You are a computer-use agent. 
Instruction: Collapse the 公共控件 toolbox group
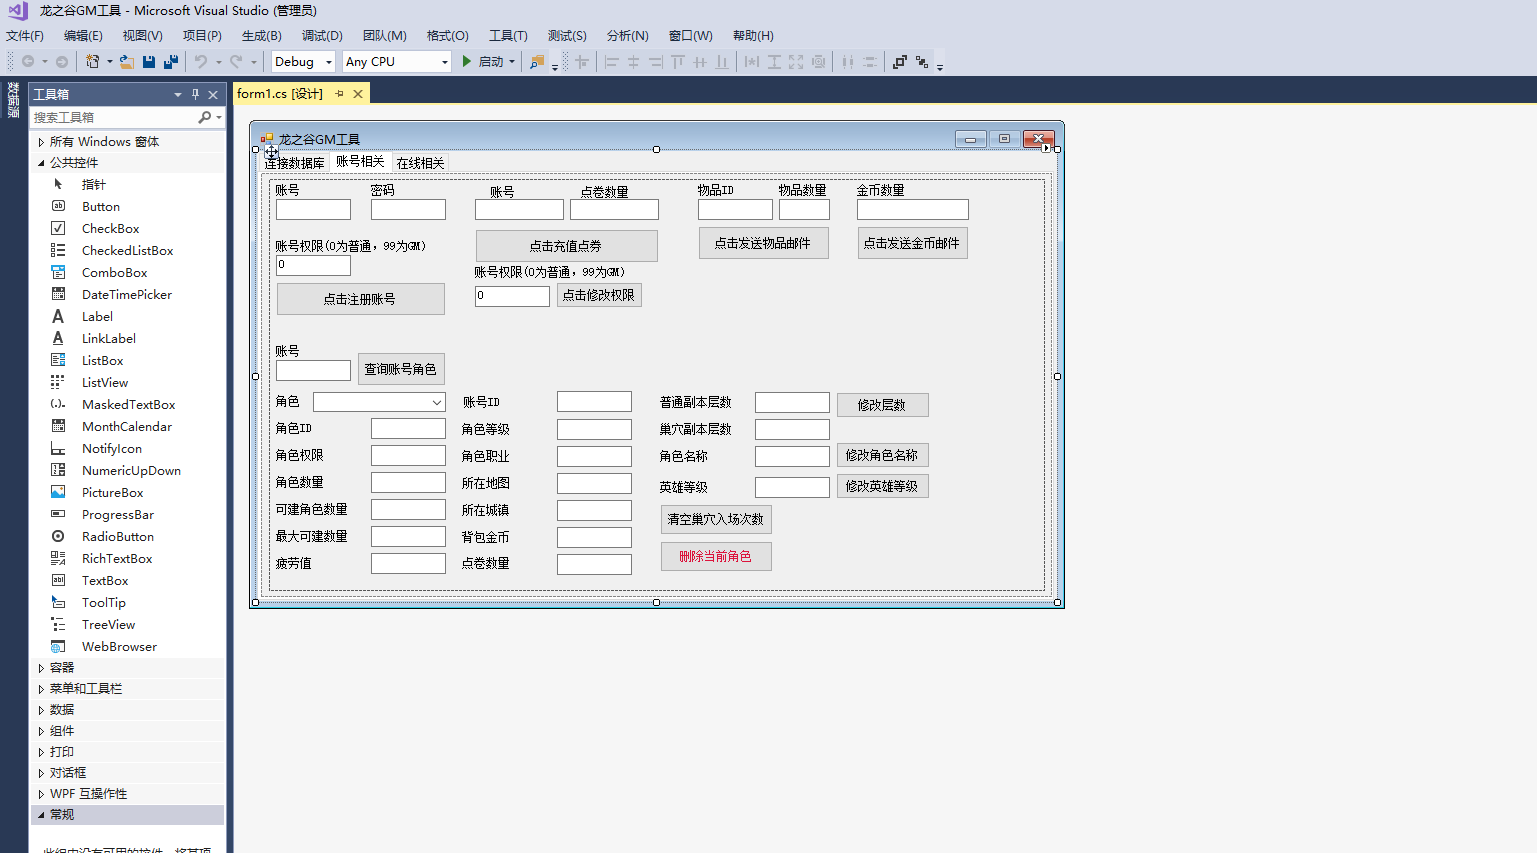click(x=41, y=162)
